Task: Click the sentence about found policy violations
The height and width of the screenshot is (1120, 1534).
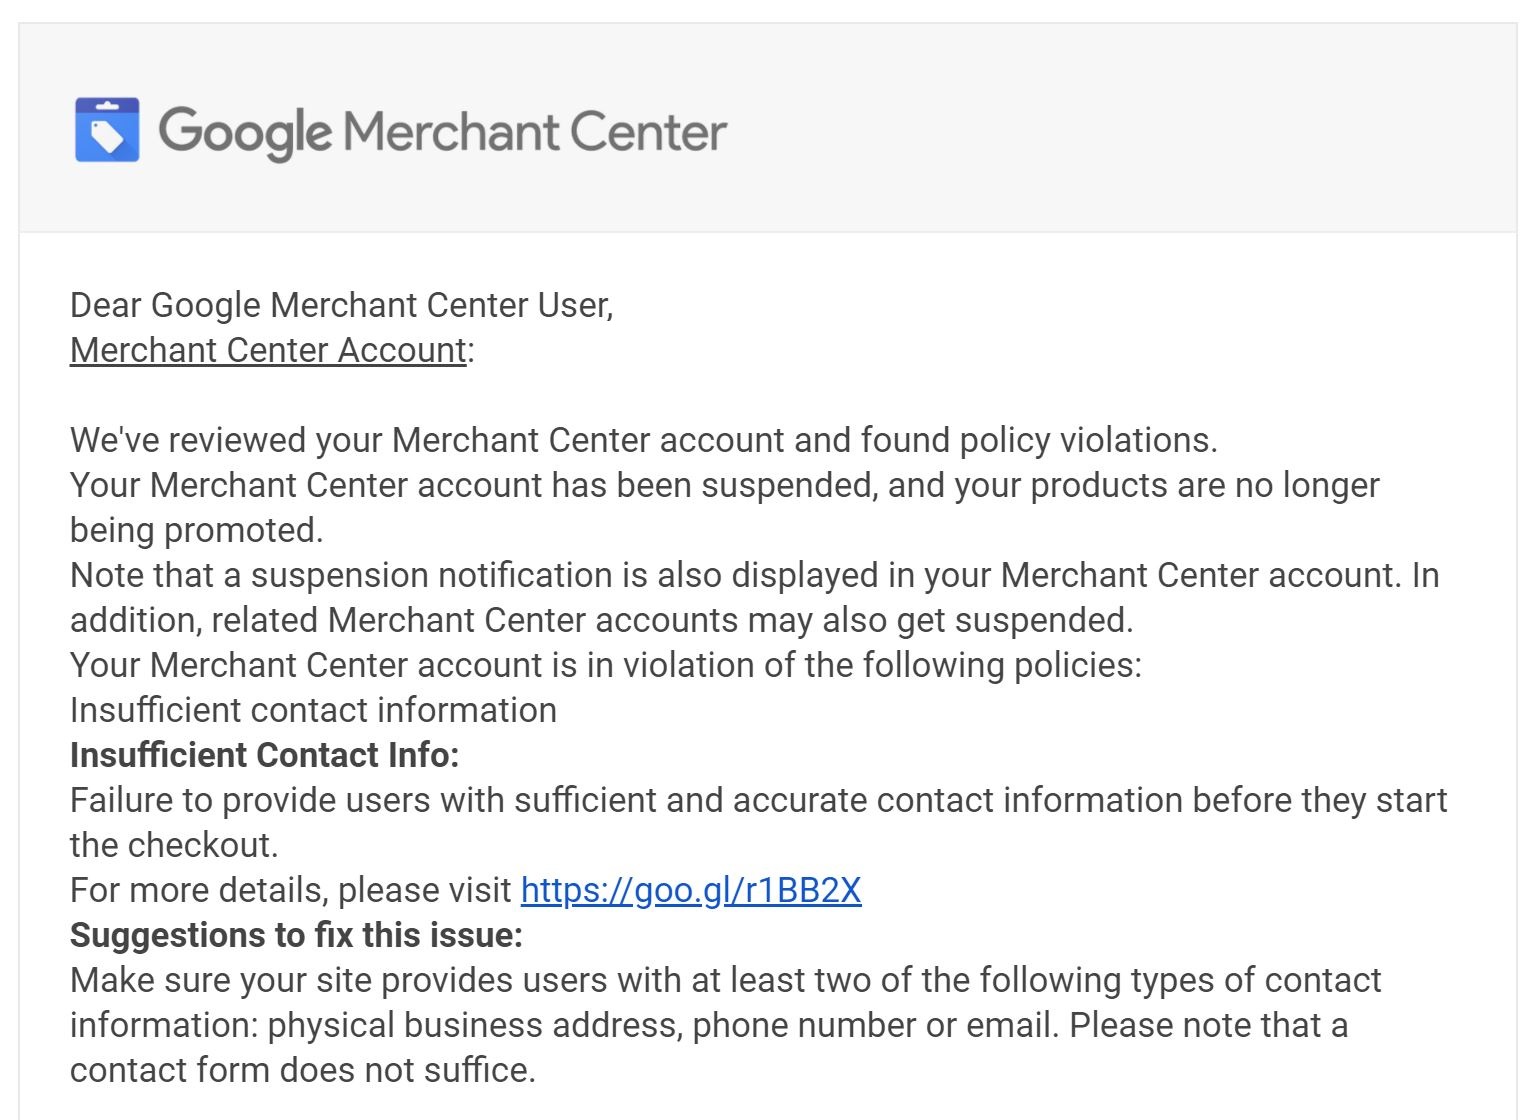Action: (644, 440)
